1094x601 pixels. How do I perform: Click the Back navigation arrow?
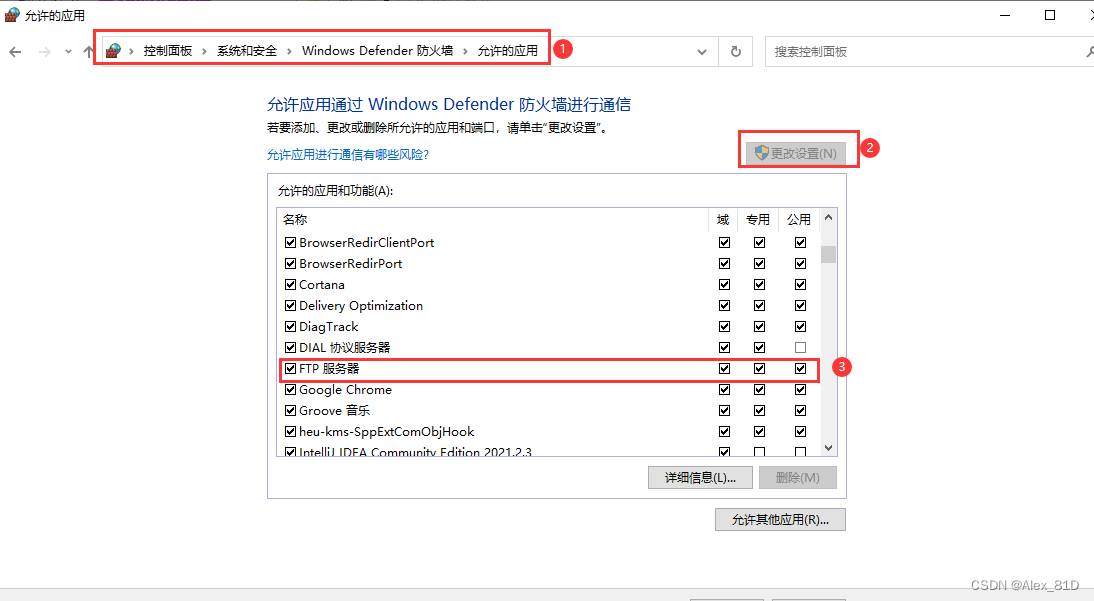(15, 52)
